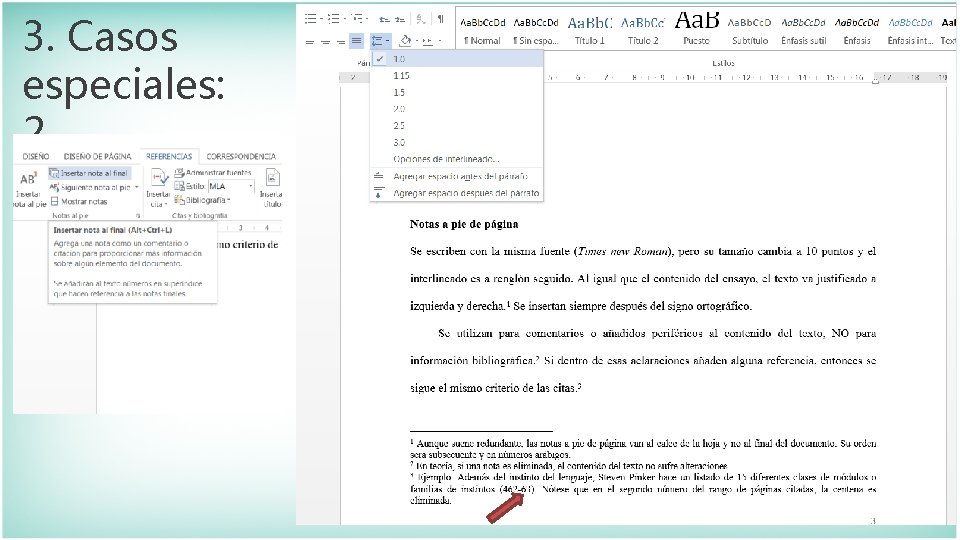Align text to the right
The width and height of the screenshot is (960, 540).
tap(340, 42)
